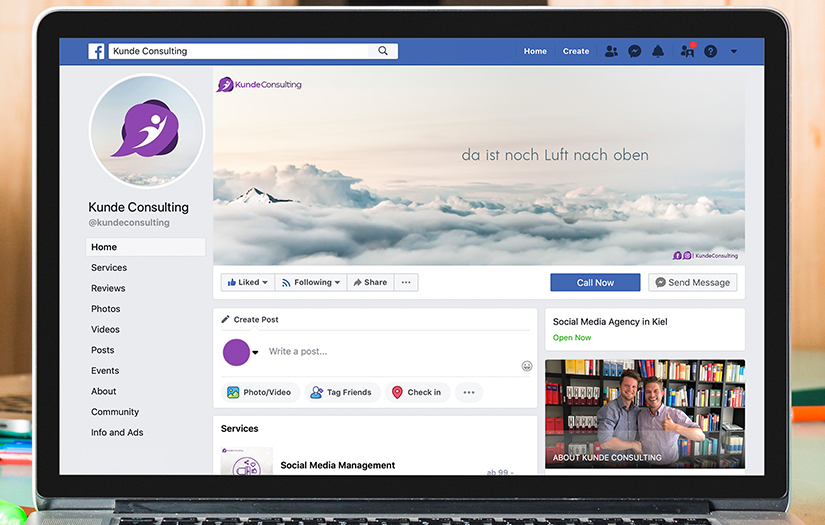The image size is (825, 525).
Task: Expand the account menu arrow
Action: [x=734, y=52]
